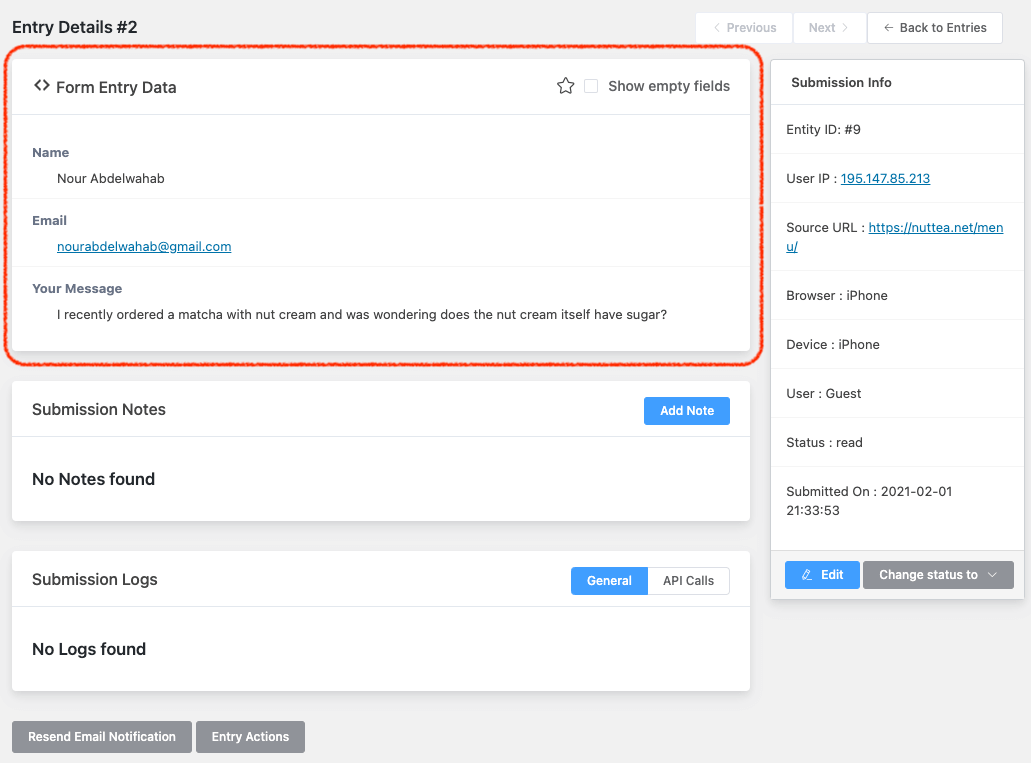Click the left arrow on Back to Entries
This screenshot has width=1031, height=763.
888,28
